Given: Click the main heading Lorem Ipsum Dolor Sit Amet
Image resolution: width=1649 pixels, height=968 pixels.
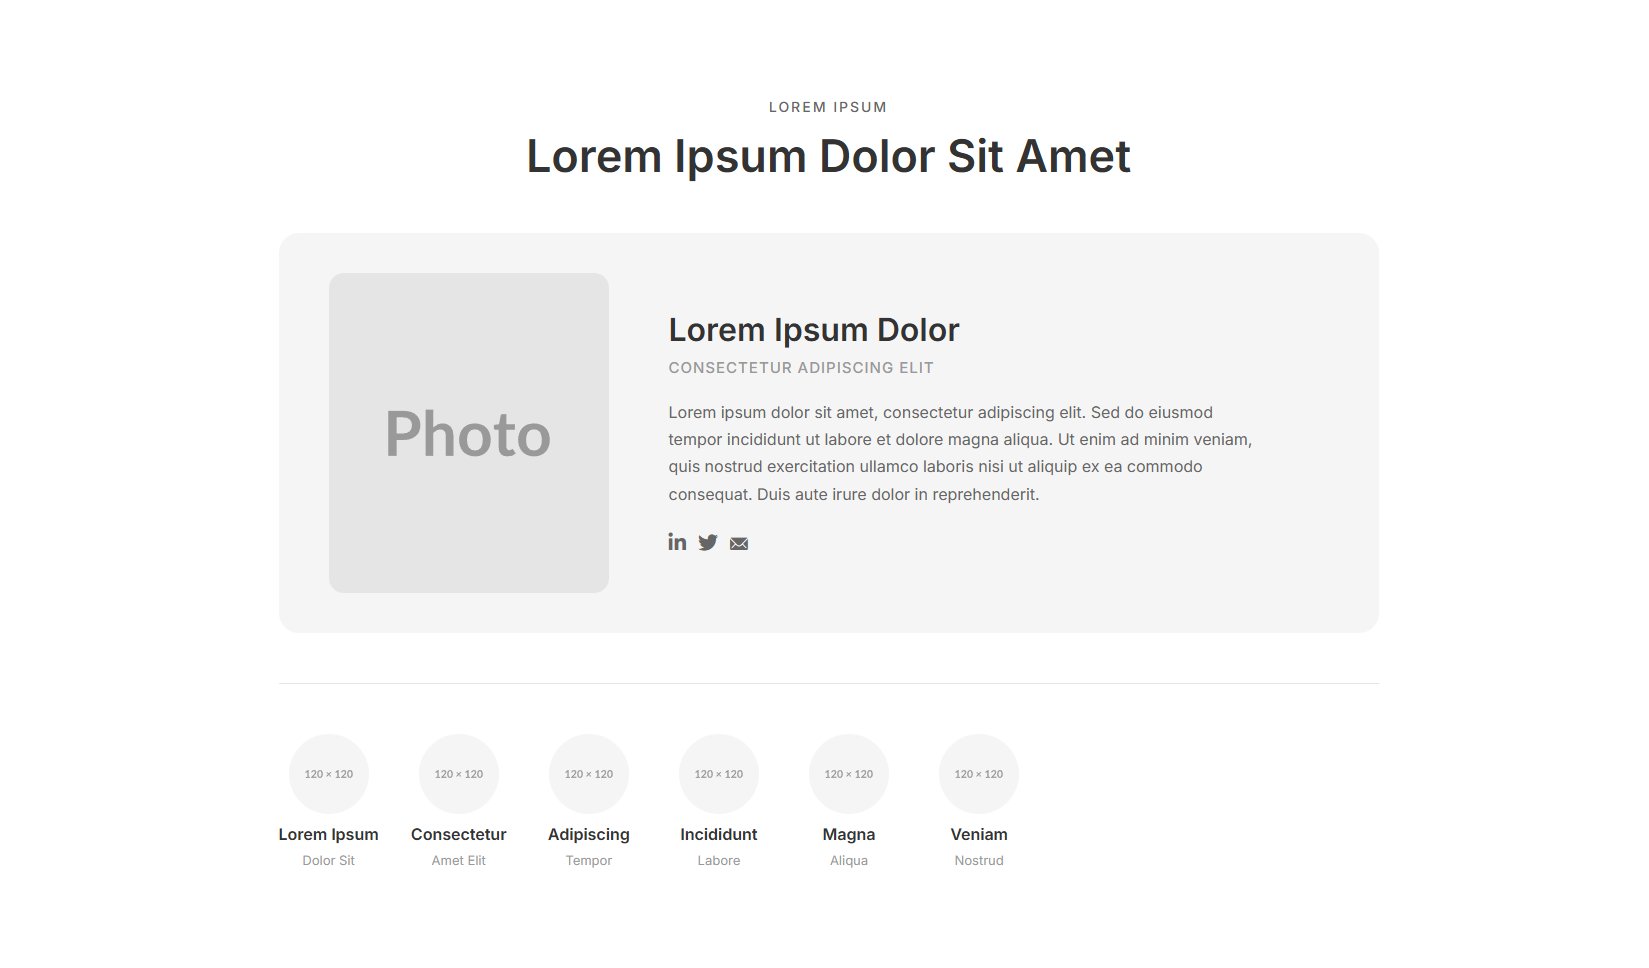Looking at the screenshot, I should click(828, 157).
